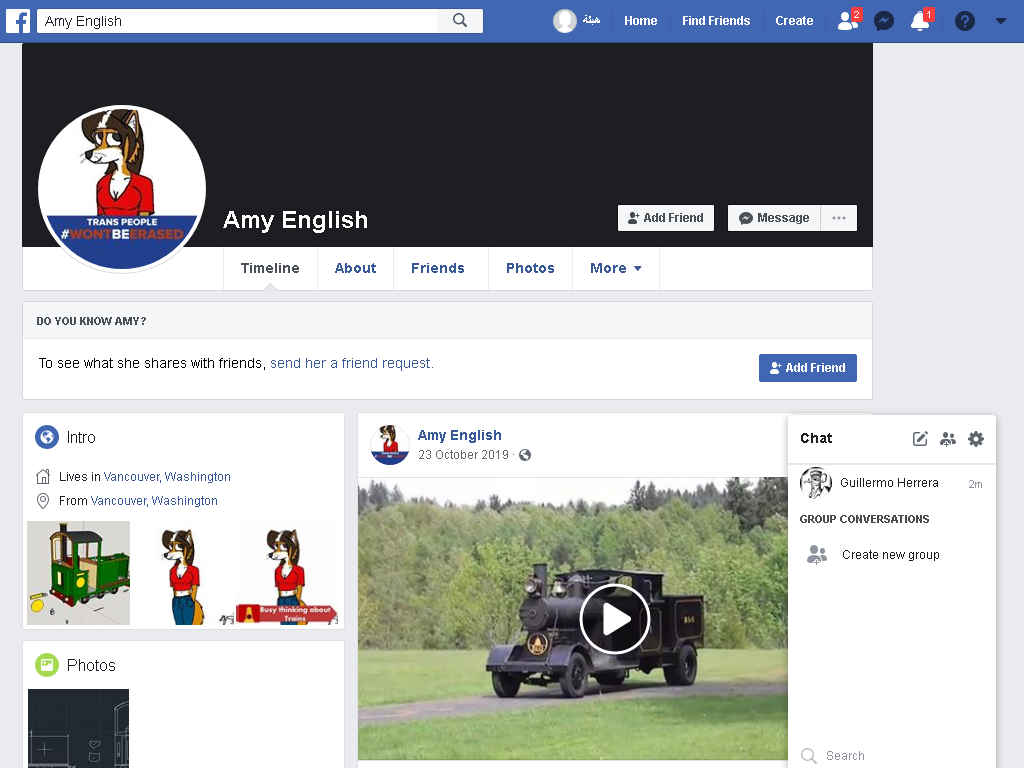Click the create group icon in Chat header
The image size is (1024, 768).
[x=948, y=439]
